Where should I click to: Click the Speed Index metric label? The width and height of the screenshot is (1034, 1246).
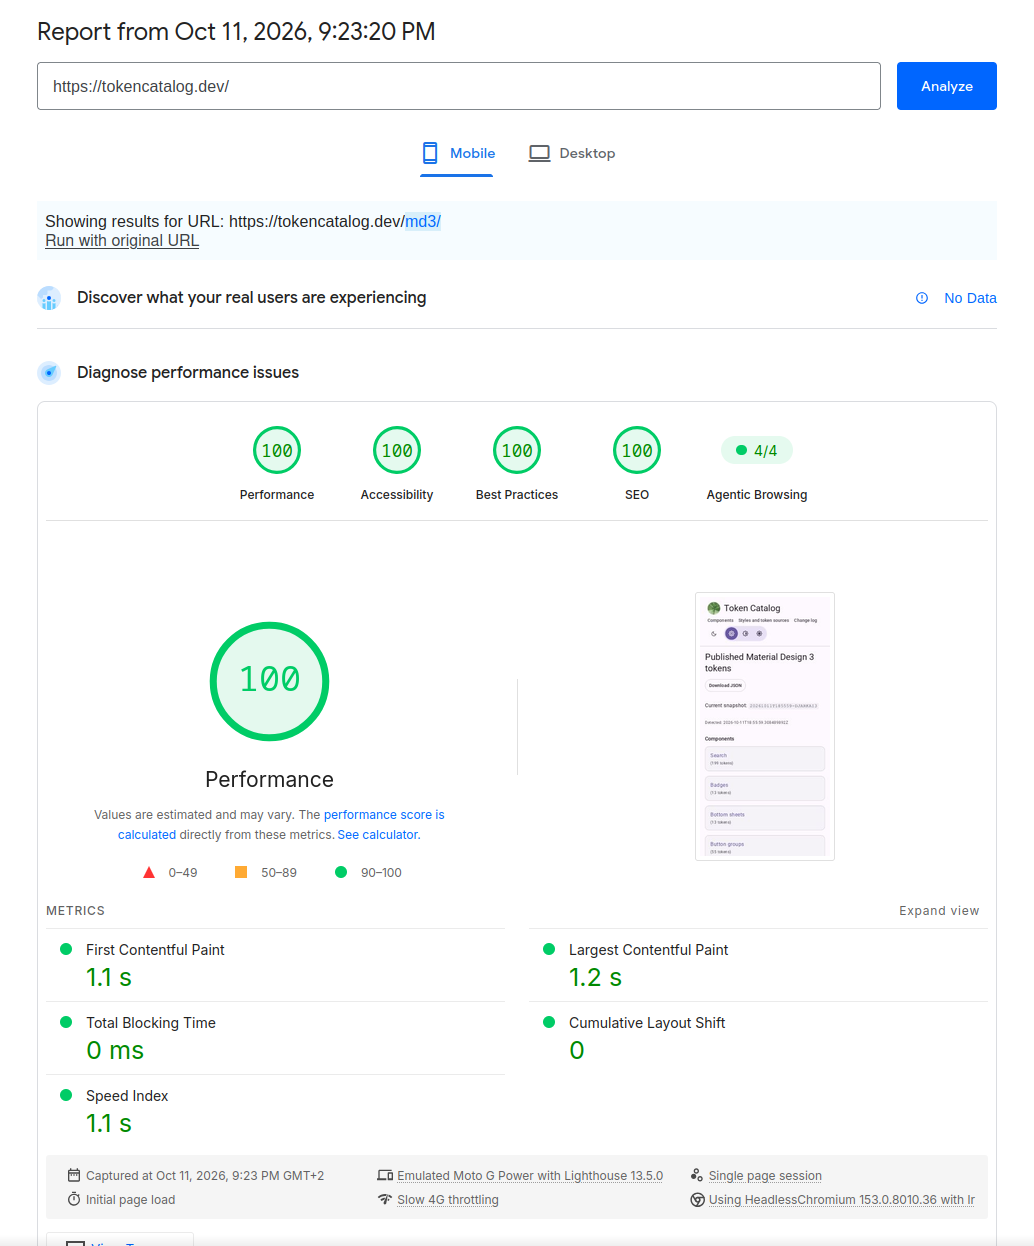(127, 1096)
